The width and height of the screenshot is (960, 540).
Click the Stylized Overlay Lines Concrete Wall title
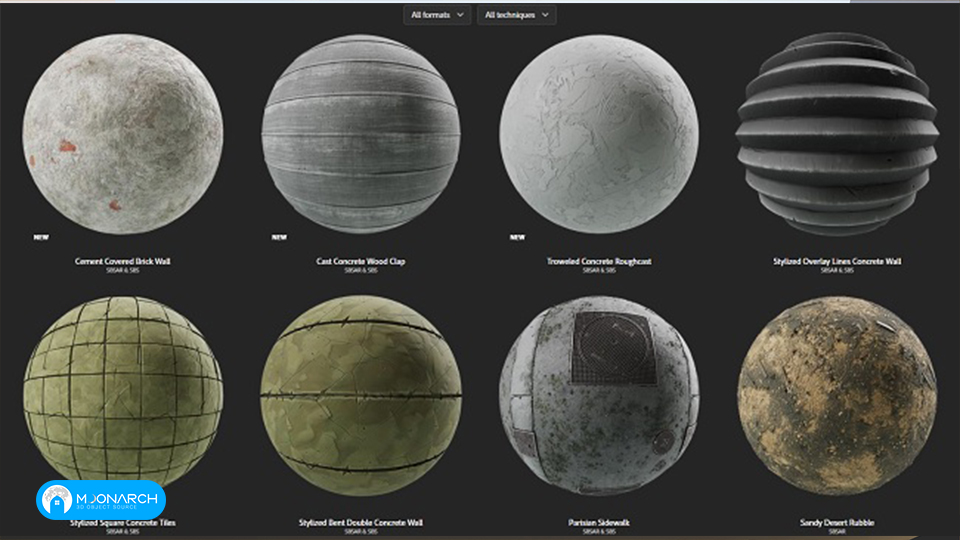tap(837, 261)
